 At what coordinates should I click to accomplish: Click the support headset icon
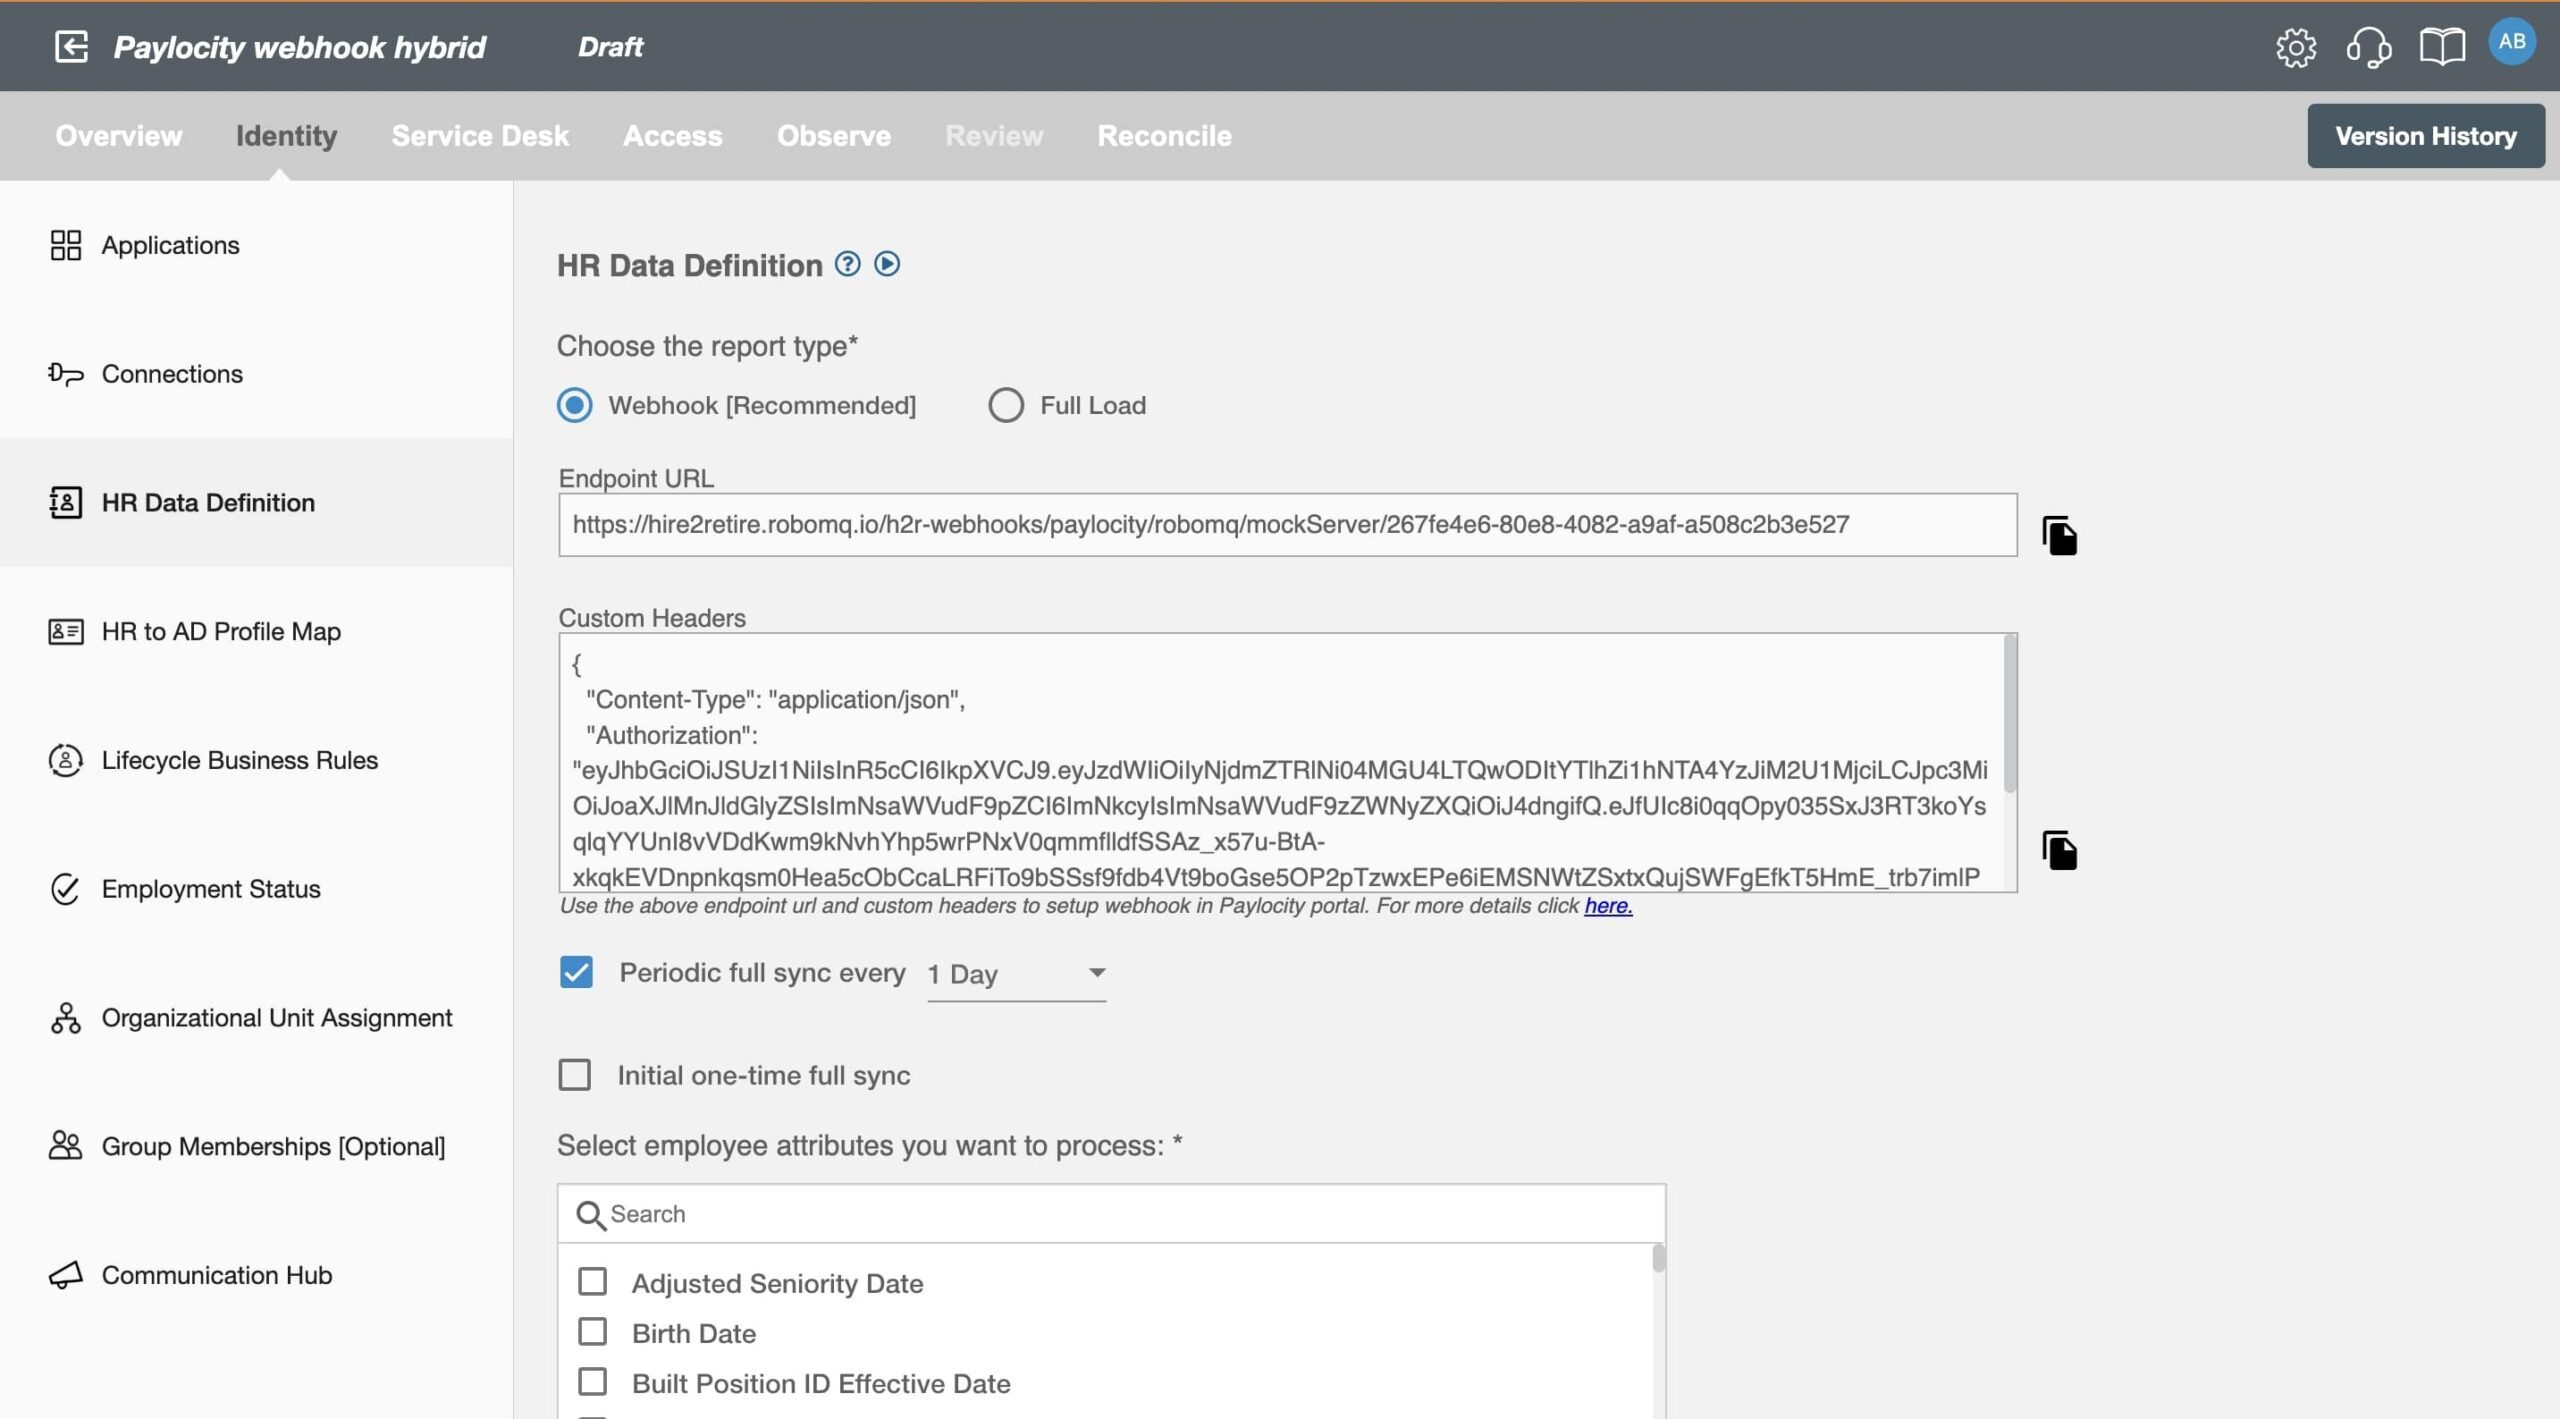[2368, 47]
